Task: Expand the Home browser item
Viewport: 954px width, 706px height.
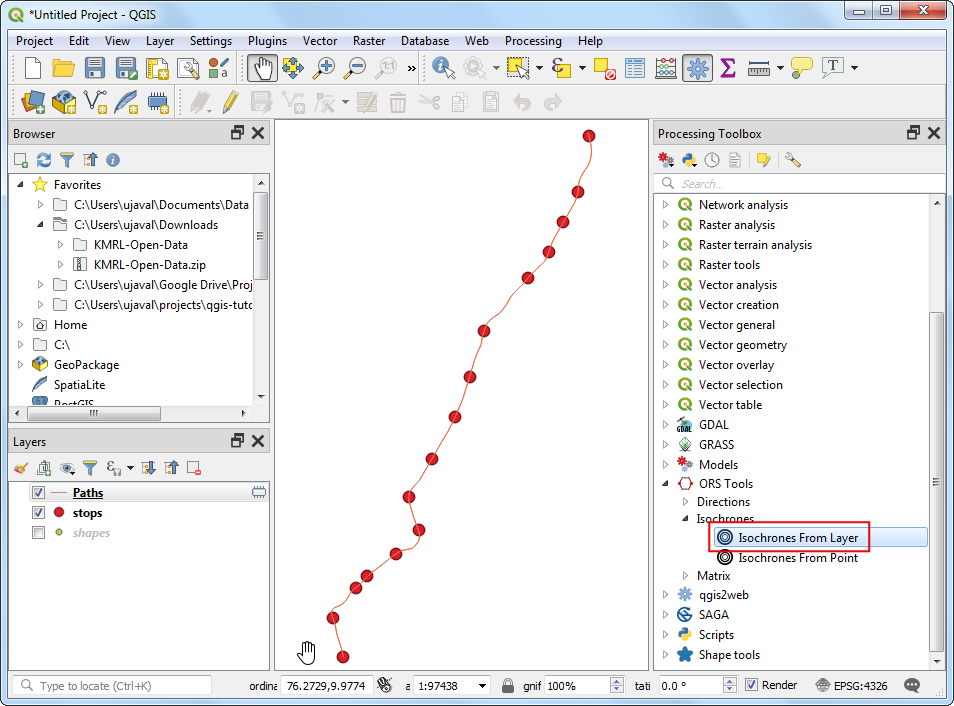Action: tap(20, 324)
